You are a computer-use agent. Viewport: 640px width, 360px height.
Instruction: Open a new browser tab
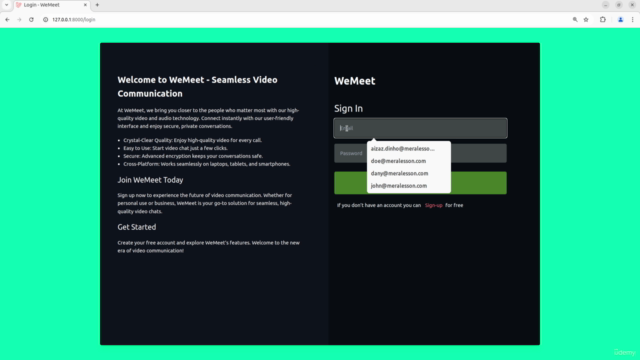[97, 5]
